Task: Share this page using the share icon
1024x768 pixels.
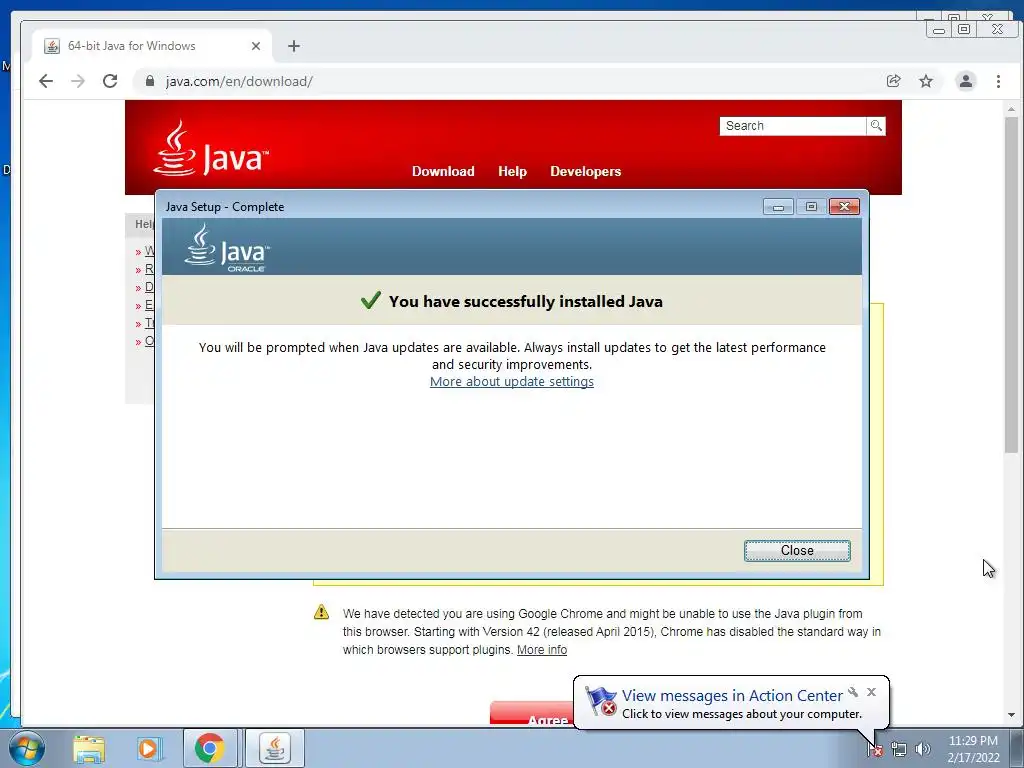Action: tap(893, 81)
